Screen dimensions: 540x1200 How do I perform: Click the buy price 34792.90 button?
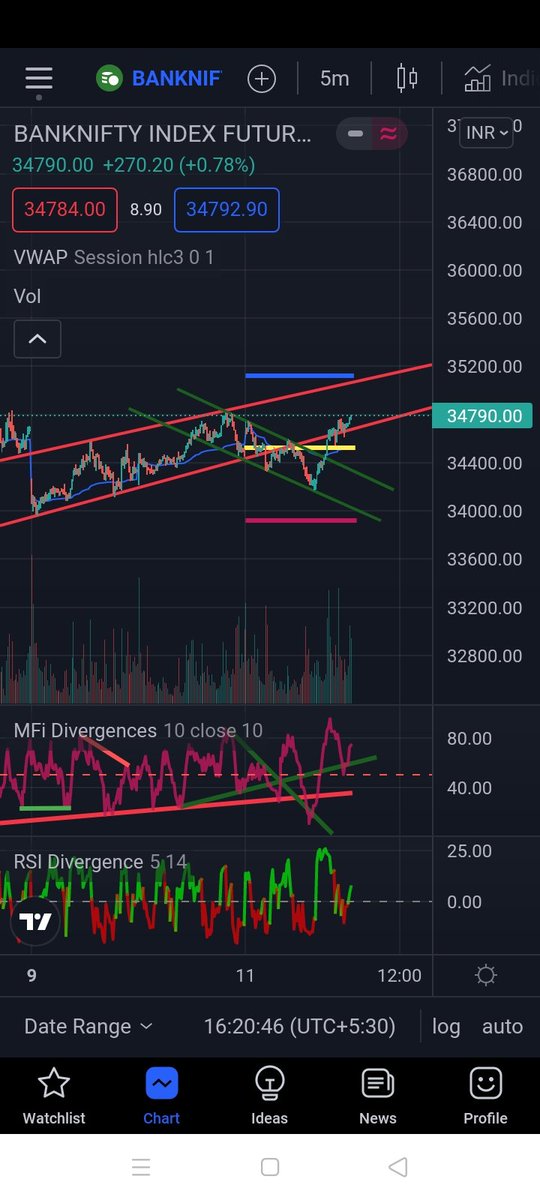coord(227,210)
